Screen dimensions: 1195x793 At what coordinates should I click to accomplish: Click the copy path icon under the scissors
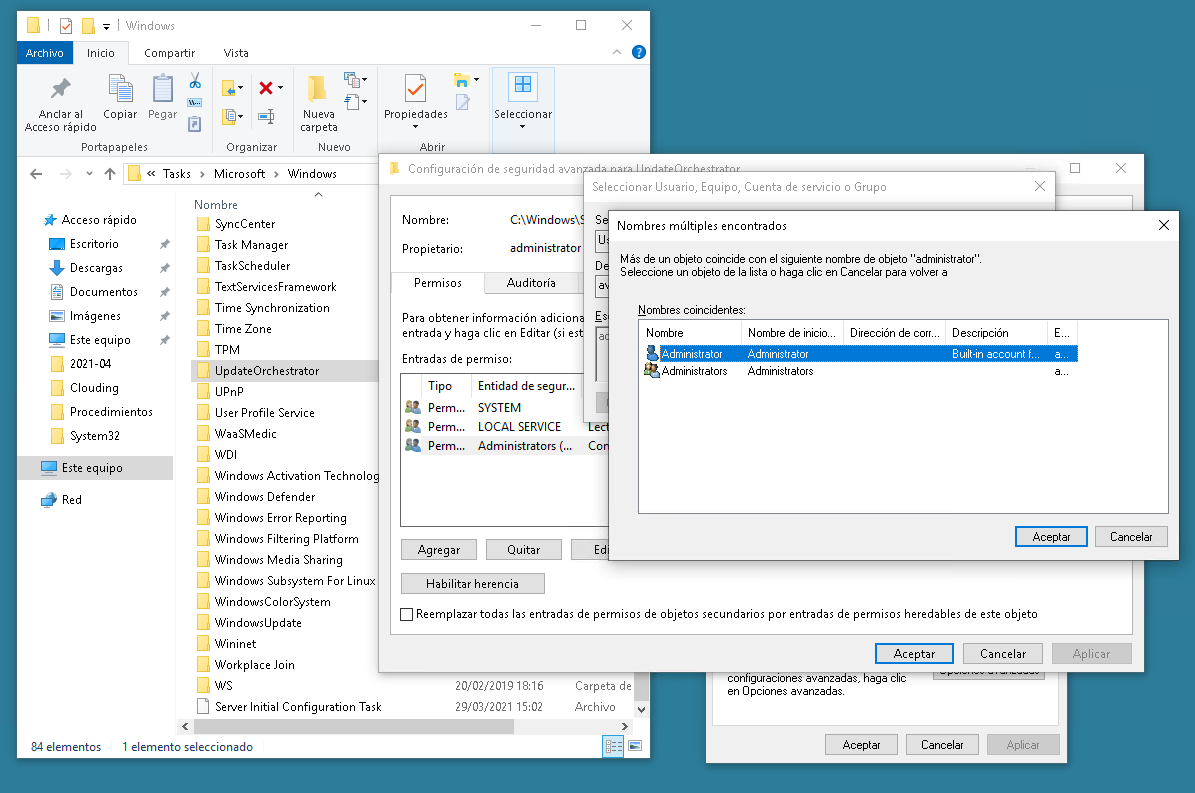click(195, 102)
